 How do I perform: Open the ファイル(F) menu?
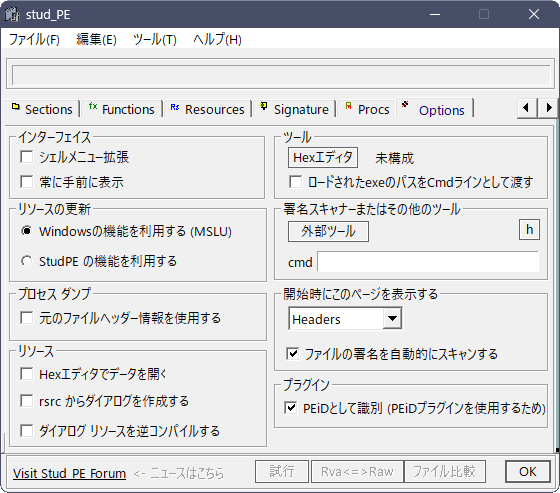34,39
